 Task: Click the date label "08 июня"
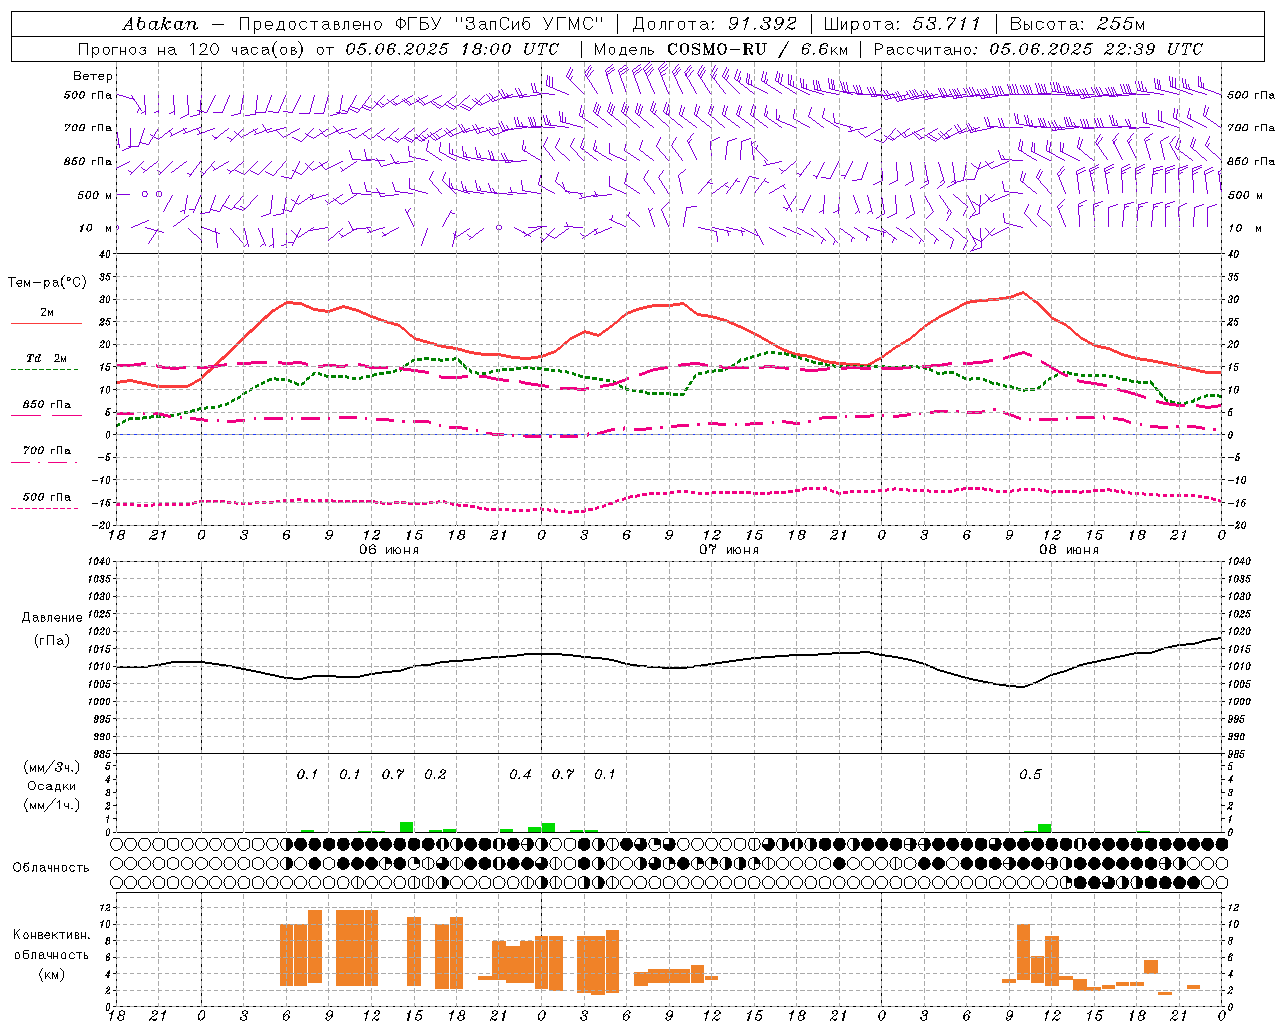click(x=1069, y=550)
